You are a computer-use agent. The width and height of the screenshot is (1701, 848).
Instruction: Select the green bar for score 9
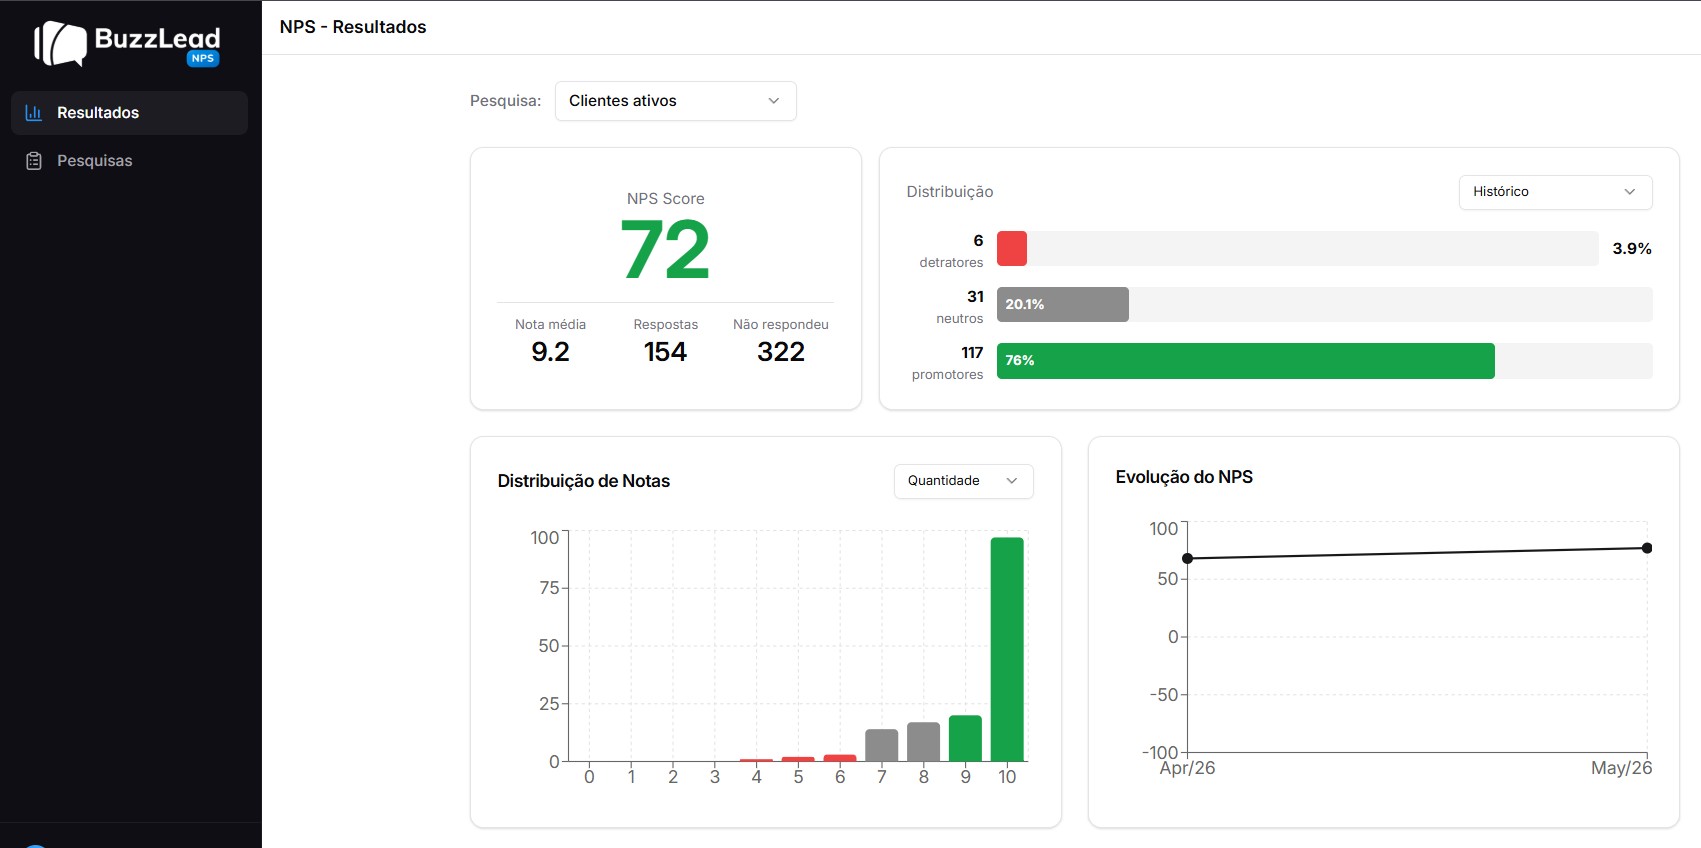click(x=965, y=739)
